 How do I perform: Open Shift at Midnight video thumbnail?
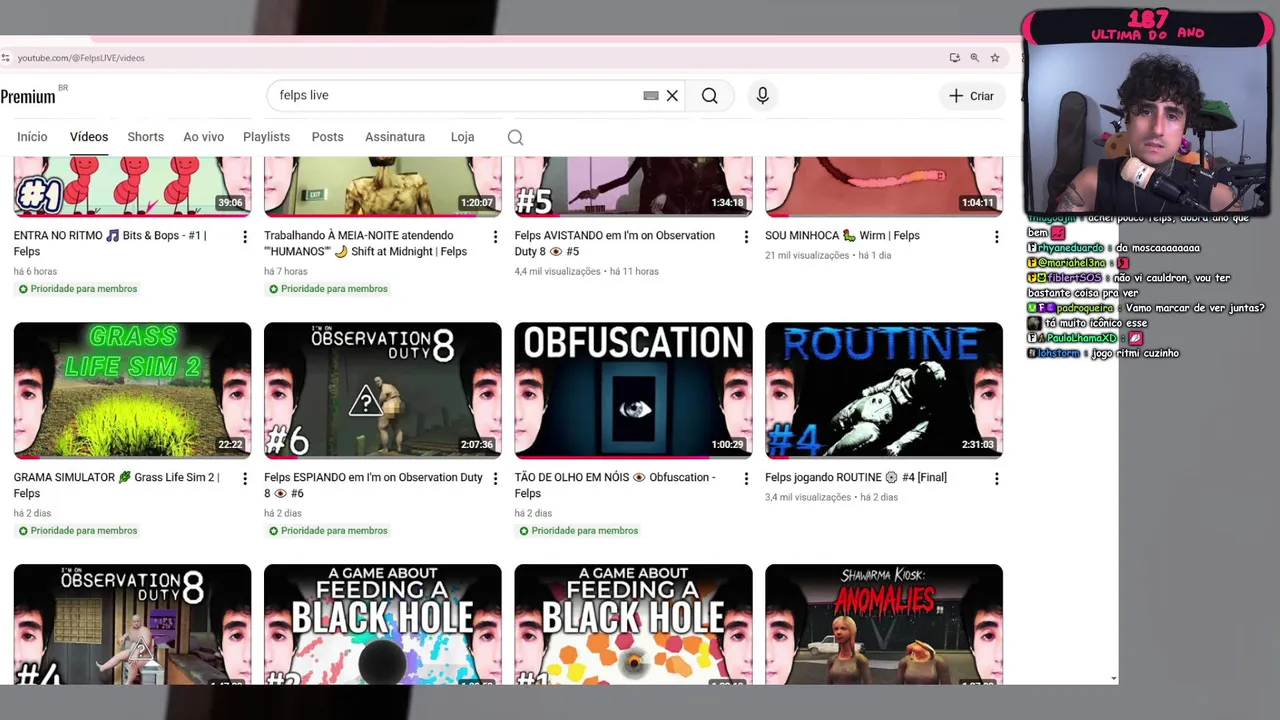coord(383,186)
